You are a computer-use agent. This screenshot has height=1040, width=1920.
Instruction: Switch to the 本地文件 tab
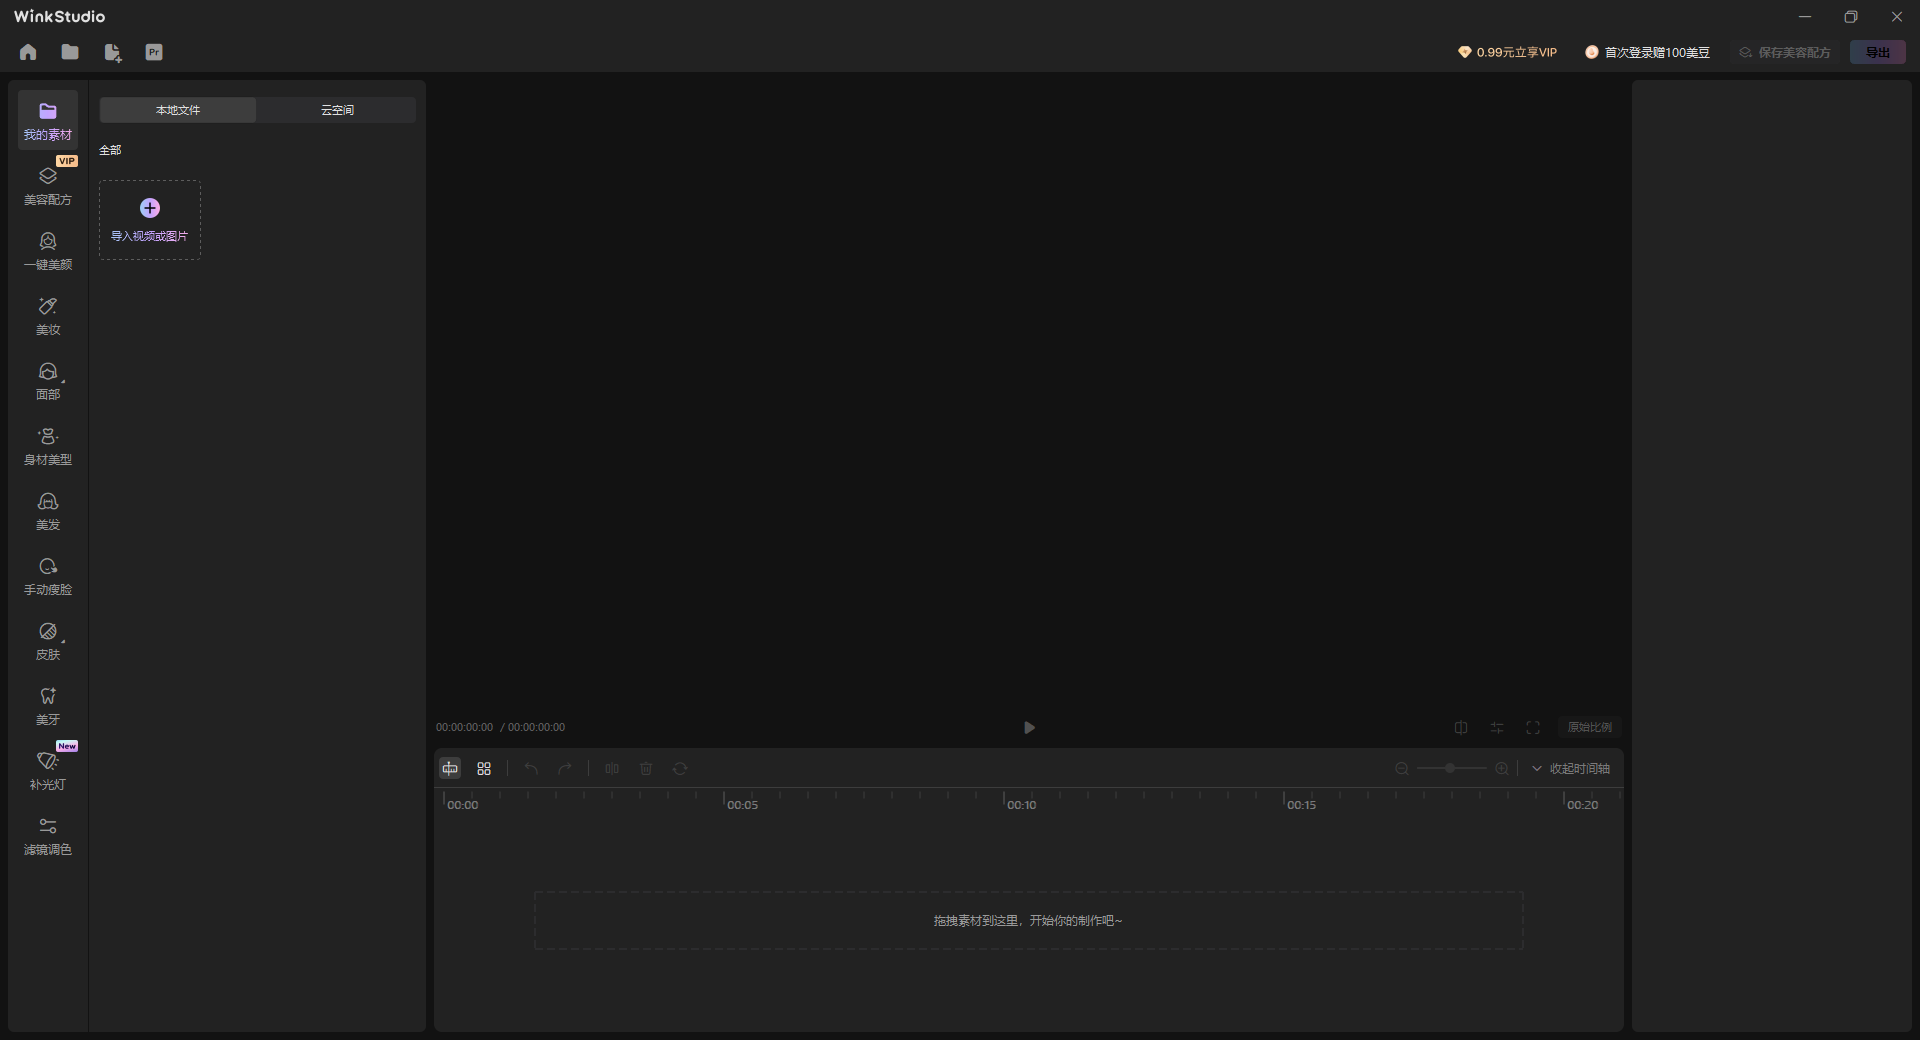point(177,110)
